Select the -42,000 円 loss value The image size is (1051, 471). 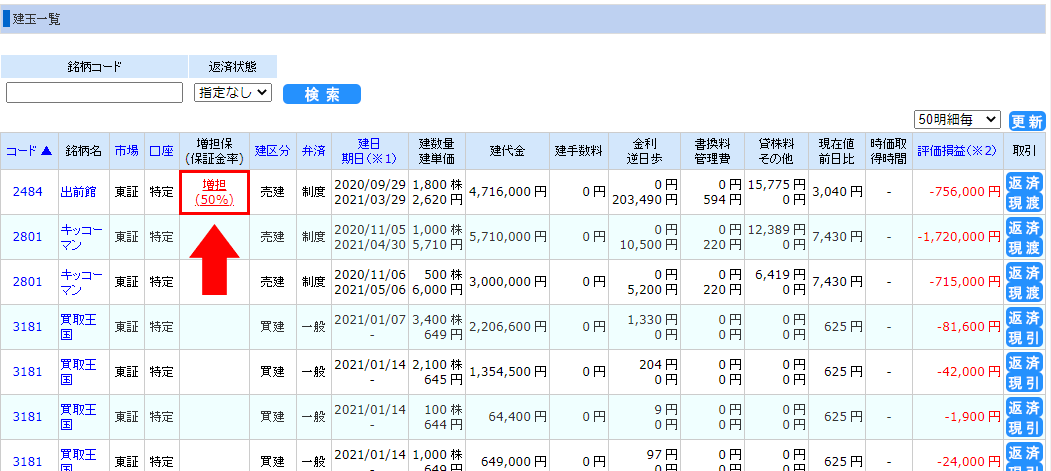coord(968,372)
